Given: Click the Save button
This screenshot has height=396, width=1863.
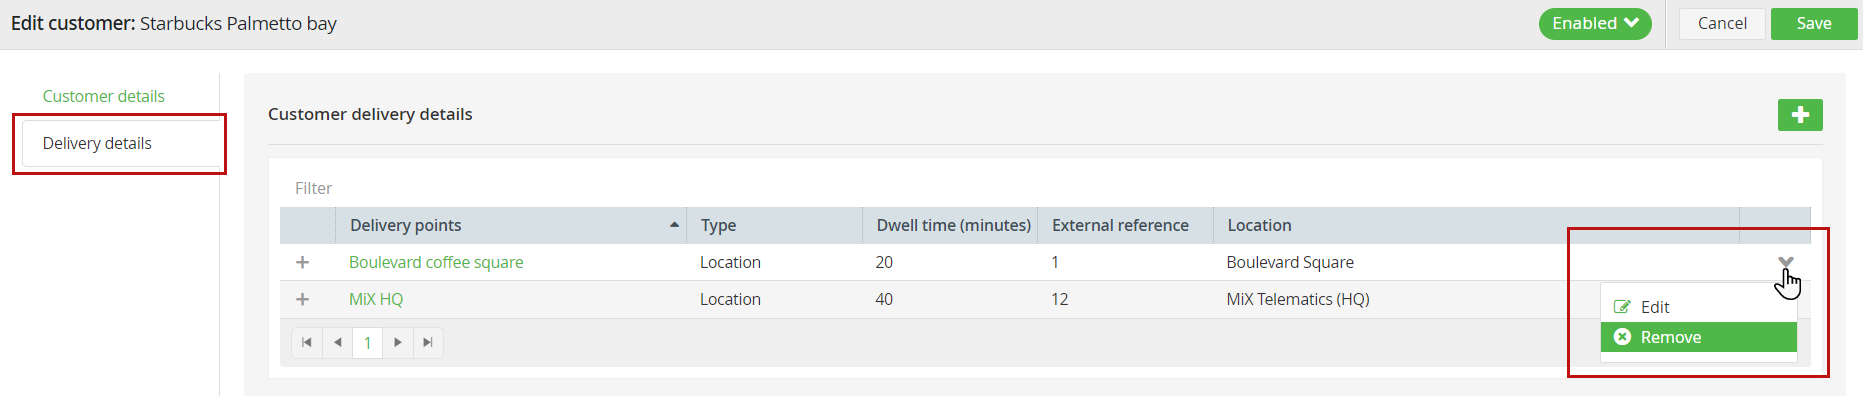Looking at the screenshot, I should 1814,23.
